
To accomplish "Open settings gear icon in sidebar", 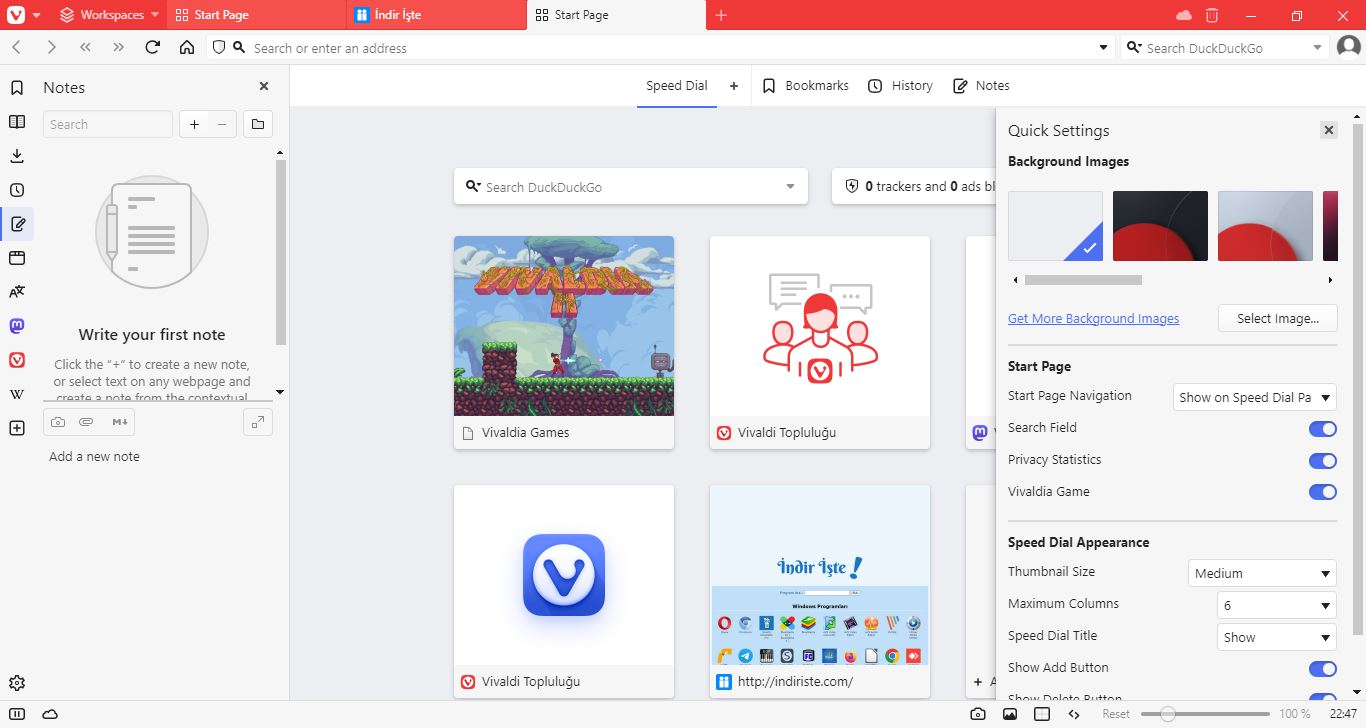I will coord(17,684).
